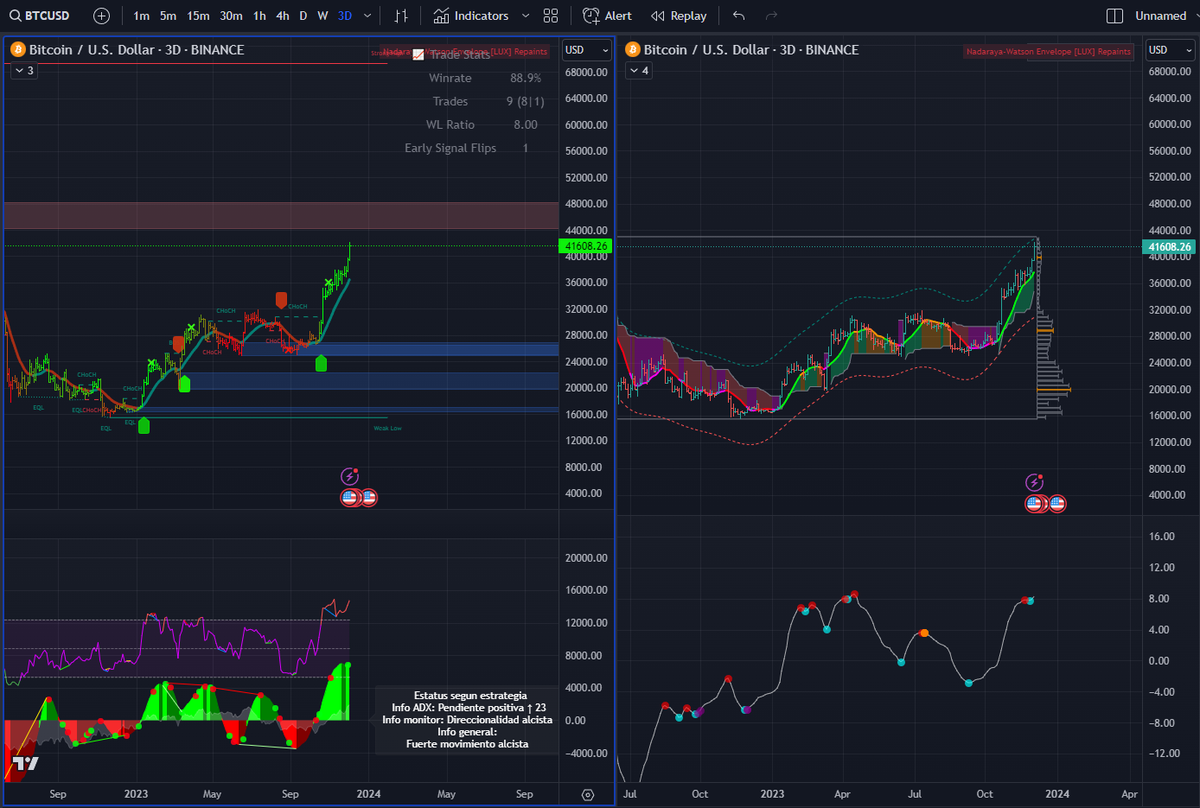Image resolution: width=1200 pixels, height=808 pixels.
Task: Switch to the weekly W timeframe
Action: pos(323,16)
